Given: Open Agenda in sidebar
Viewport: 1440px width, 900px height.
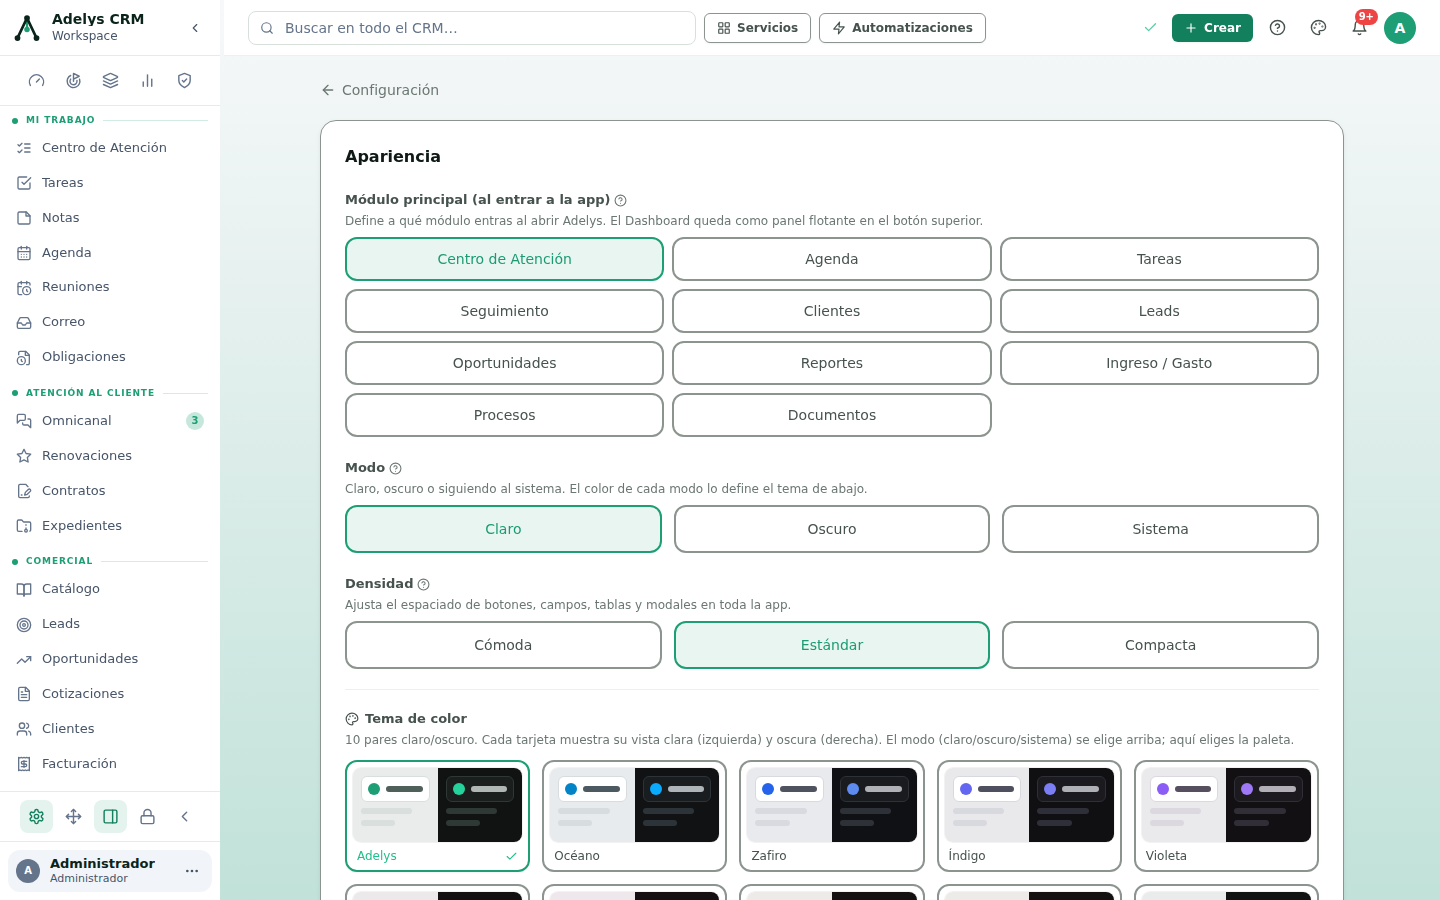Looking at the screenshot, I should tap(110, 253).
